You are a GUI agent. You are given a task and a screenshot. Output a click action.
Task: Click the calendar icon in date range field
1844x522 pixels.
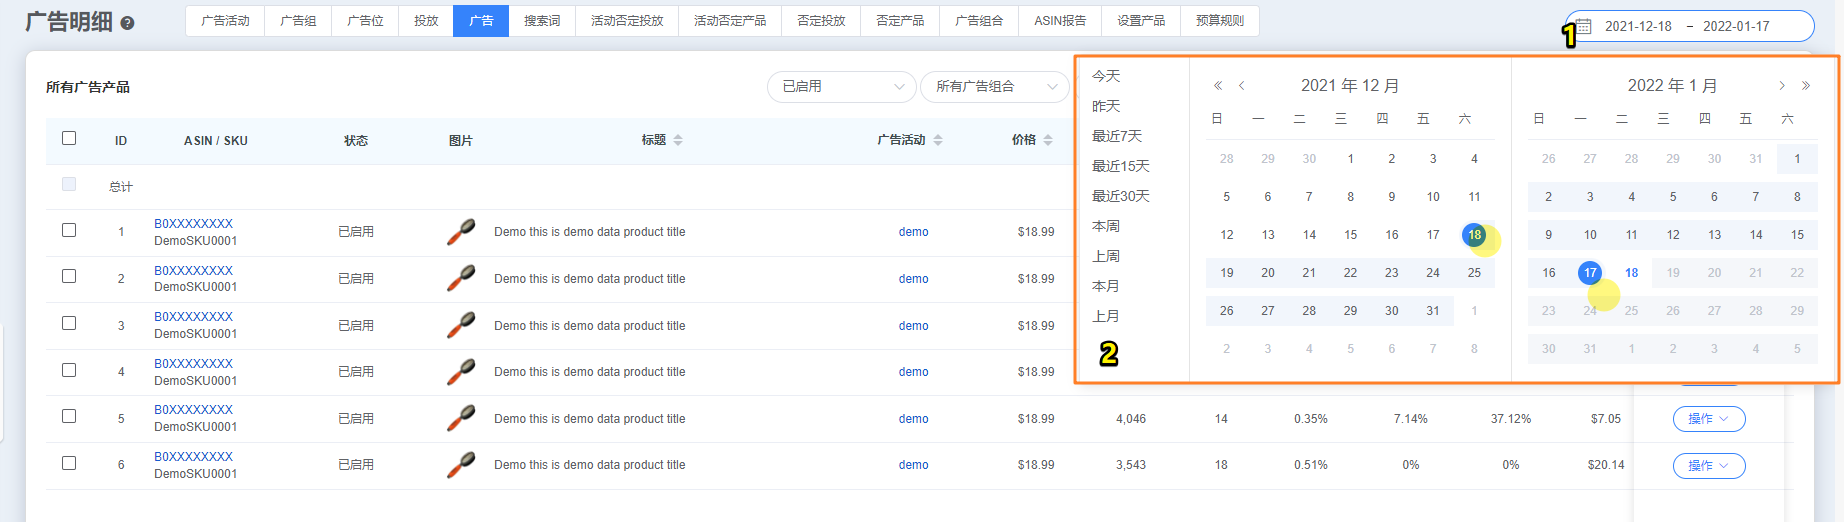1584,26
